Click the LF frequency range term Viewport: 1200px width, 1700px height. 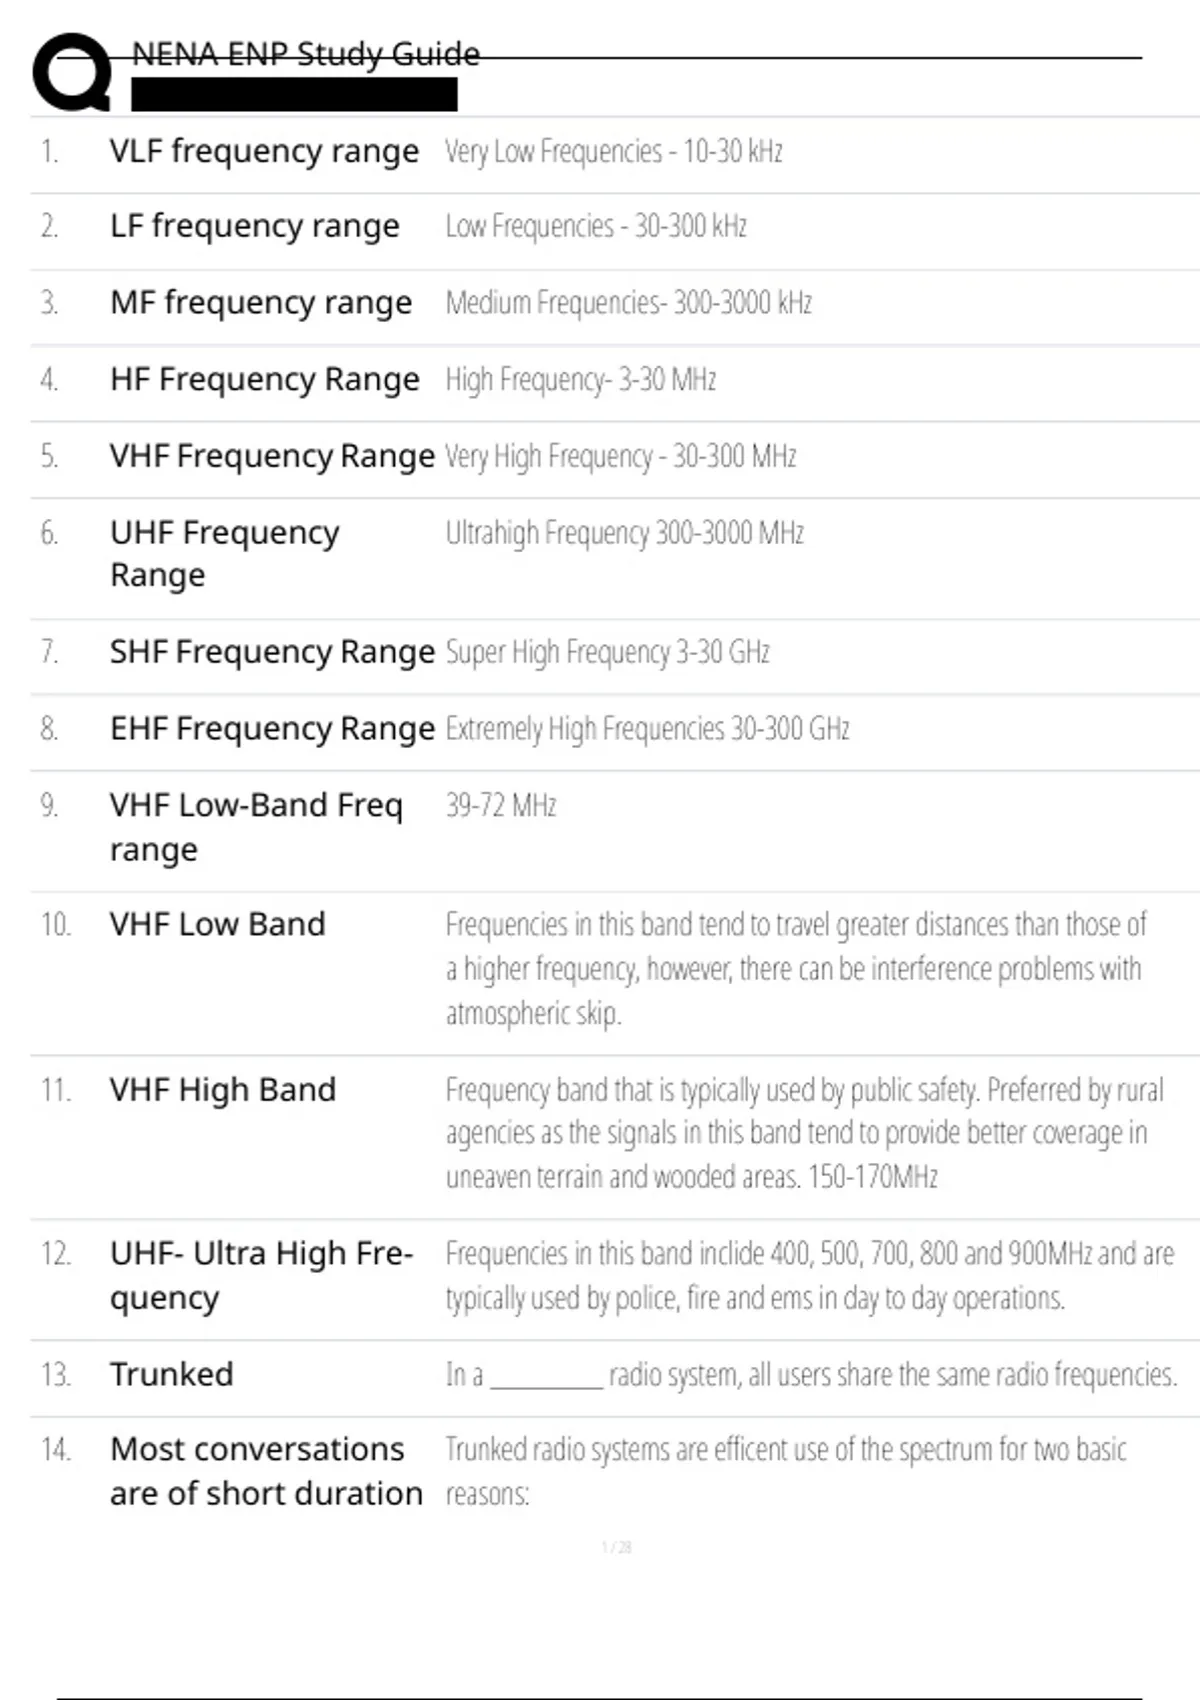(254, 227)
